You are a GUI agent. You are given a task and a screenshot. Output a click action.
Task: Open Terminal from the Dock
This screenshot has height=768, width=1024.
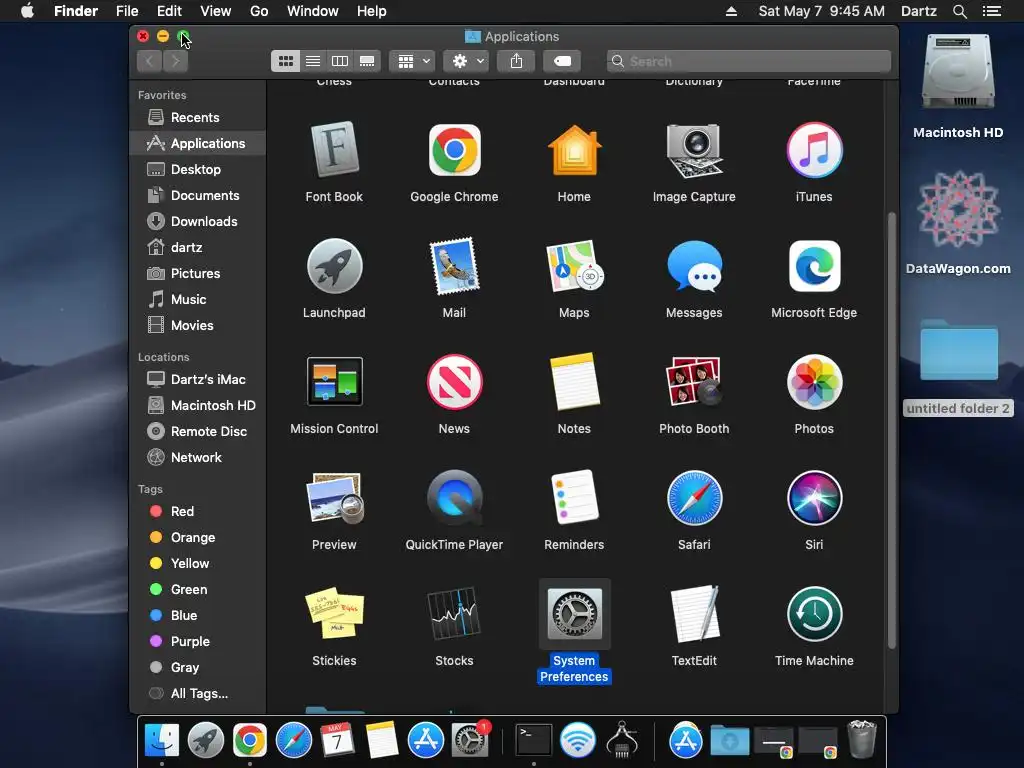pos(534,740)
